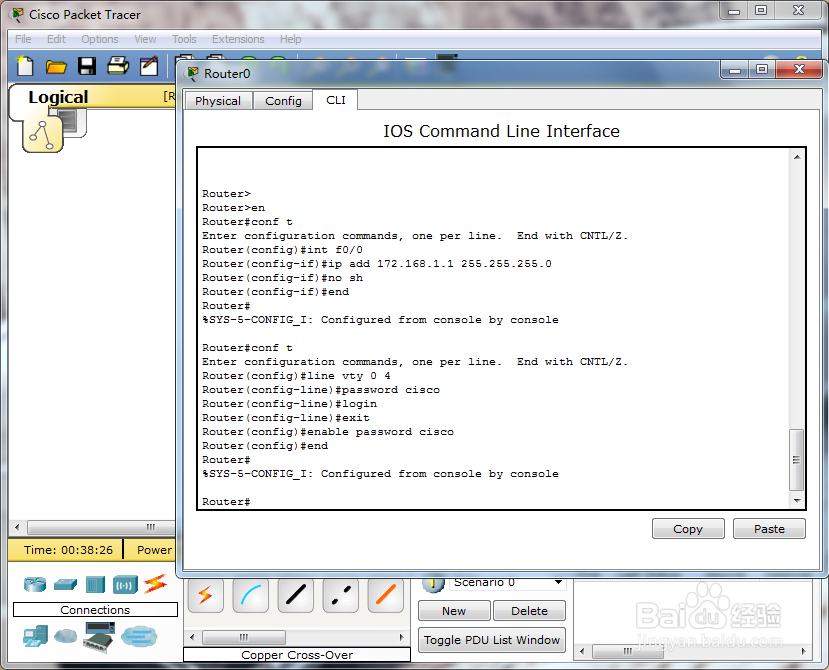Click the connections list right scroll arrow
Image resolution: width=829 pixels, height=670 pixels.
[x=401, y=637]
